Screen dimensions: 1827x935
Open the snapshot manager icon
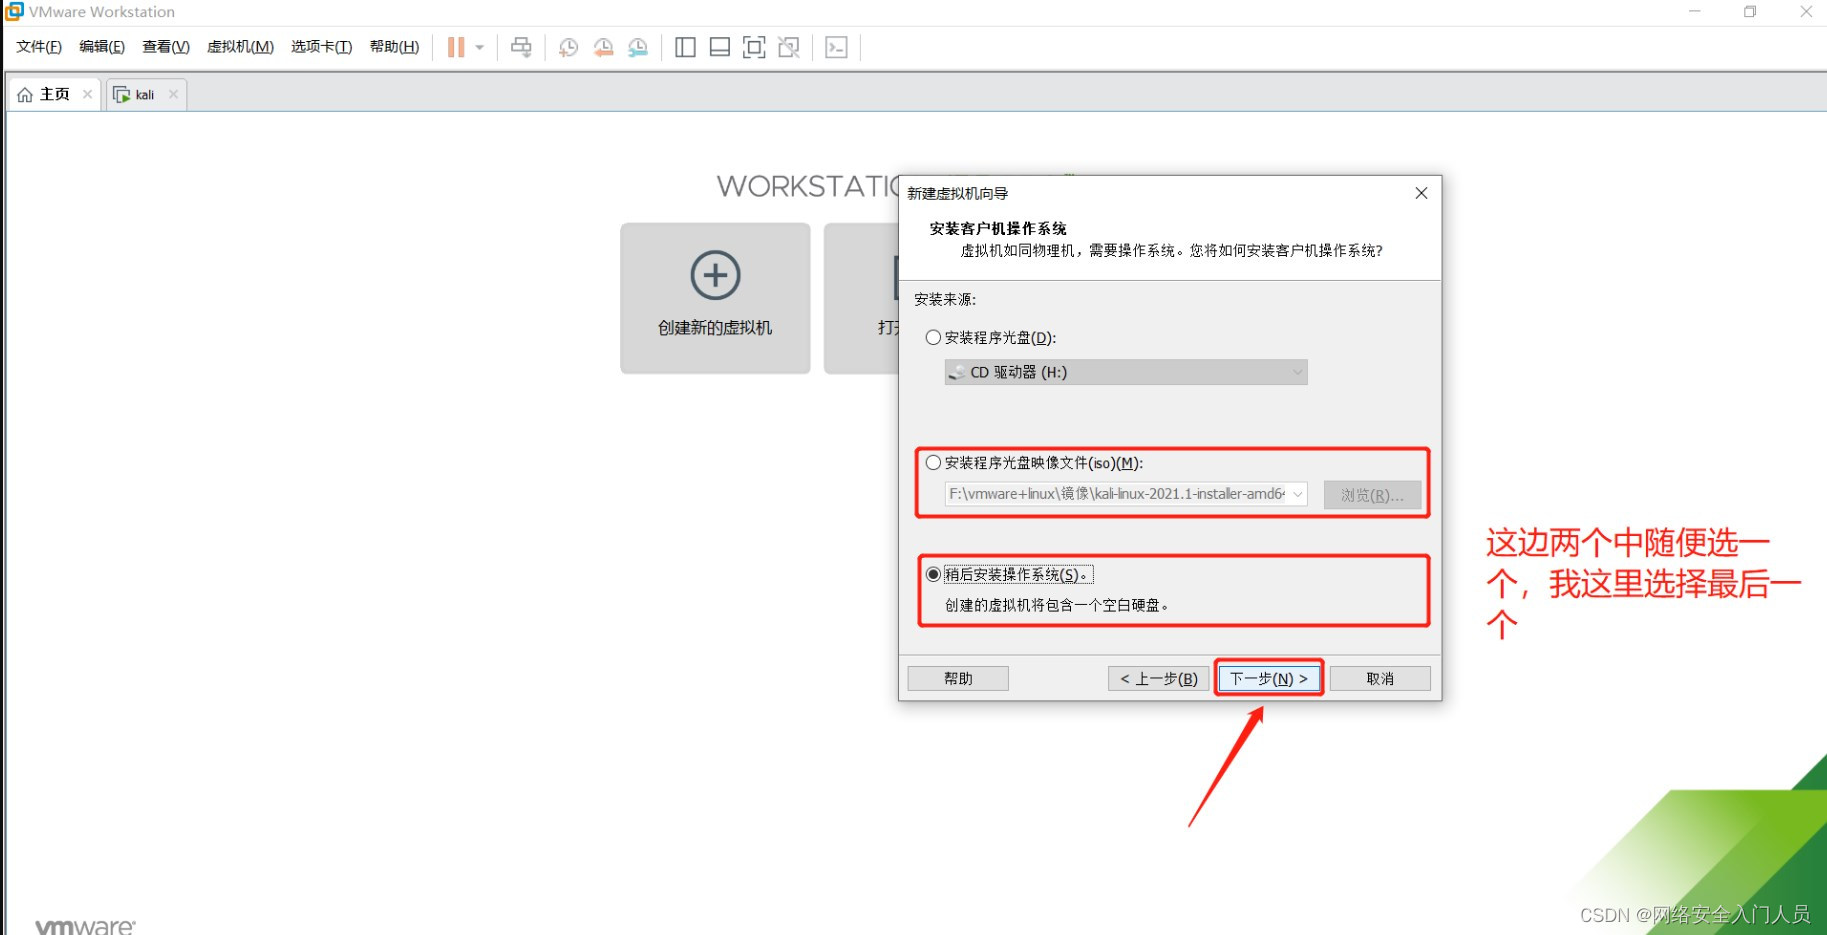coord(638,47)
